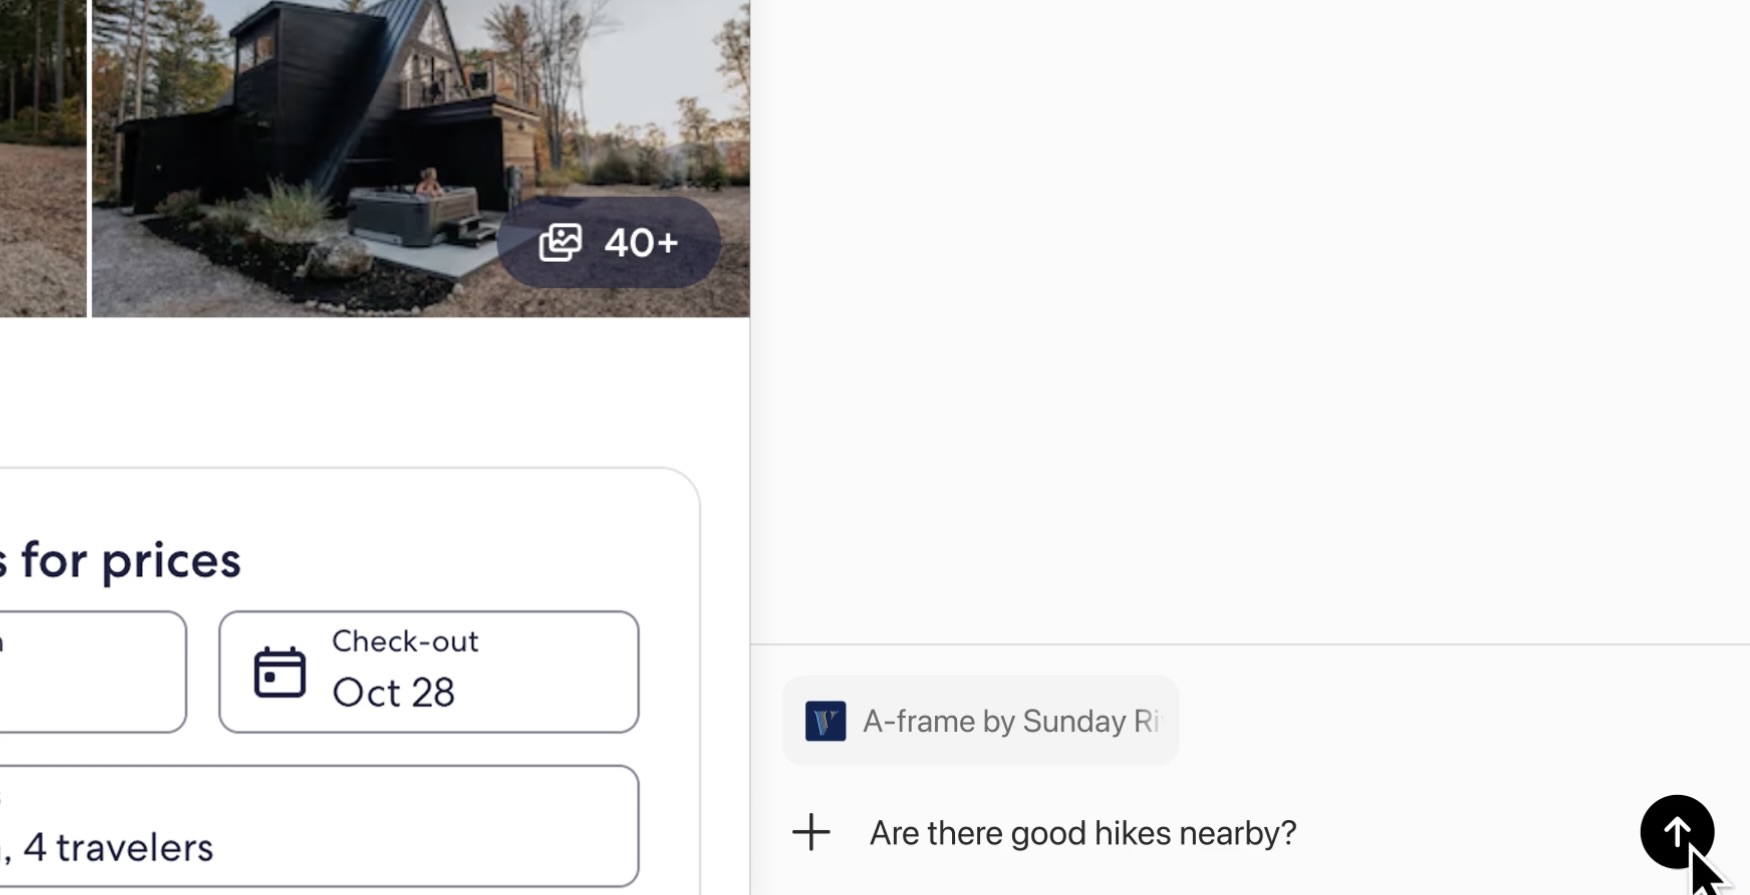Open the 40+ photos gallery badge
The width and height of the screenshot is (1750, 895).
pos(608,243)
